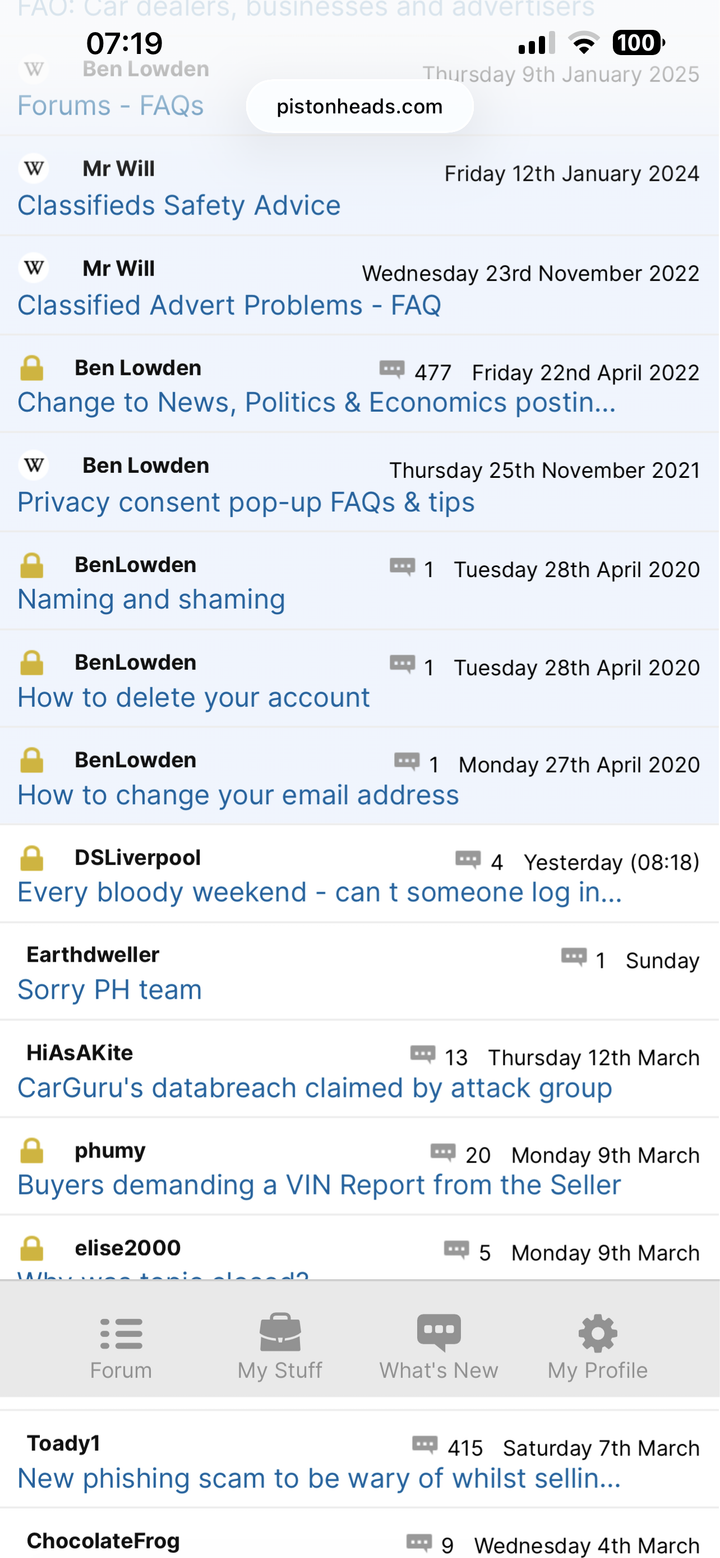Open New phishing scam thread
Viewport: 720px width, 1558px height.
coord(319,1478)
